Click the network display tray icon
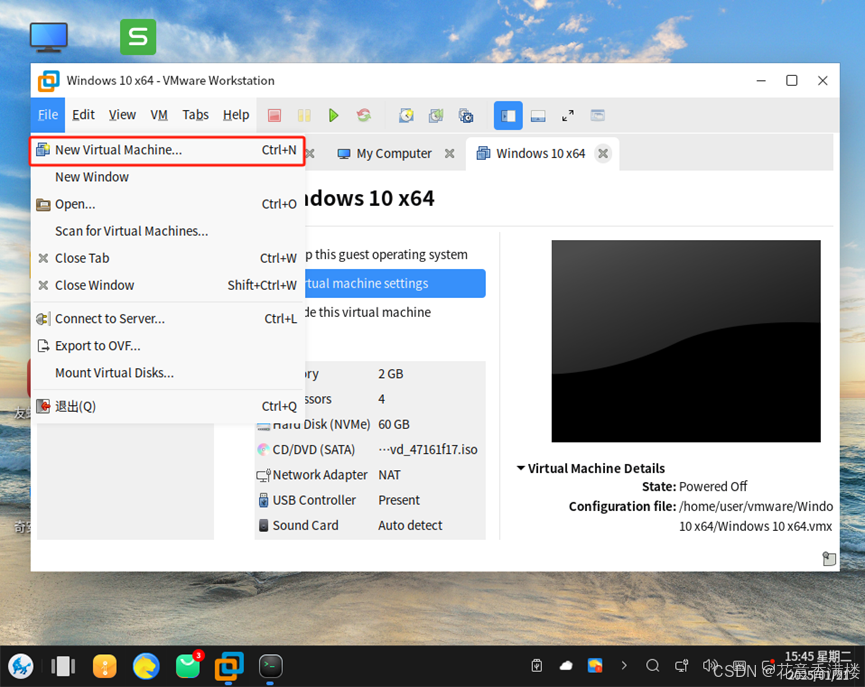The width and height of the screenshot is (865, 687). pos(682,665)
